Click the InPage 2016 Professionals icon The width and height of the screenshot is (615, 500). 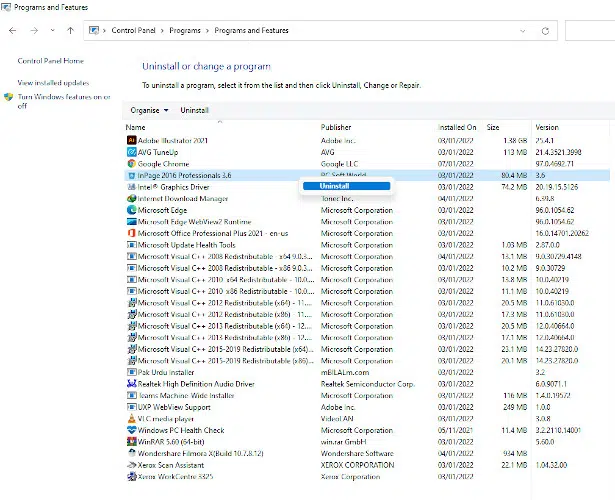(x=132, y=175)
